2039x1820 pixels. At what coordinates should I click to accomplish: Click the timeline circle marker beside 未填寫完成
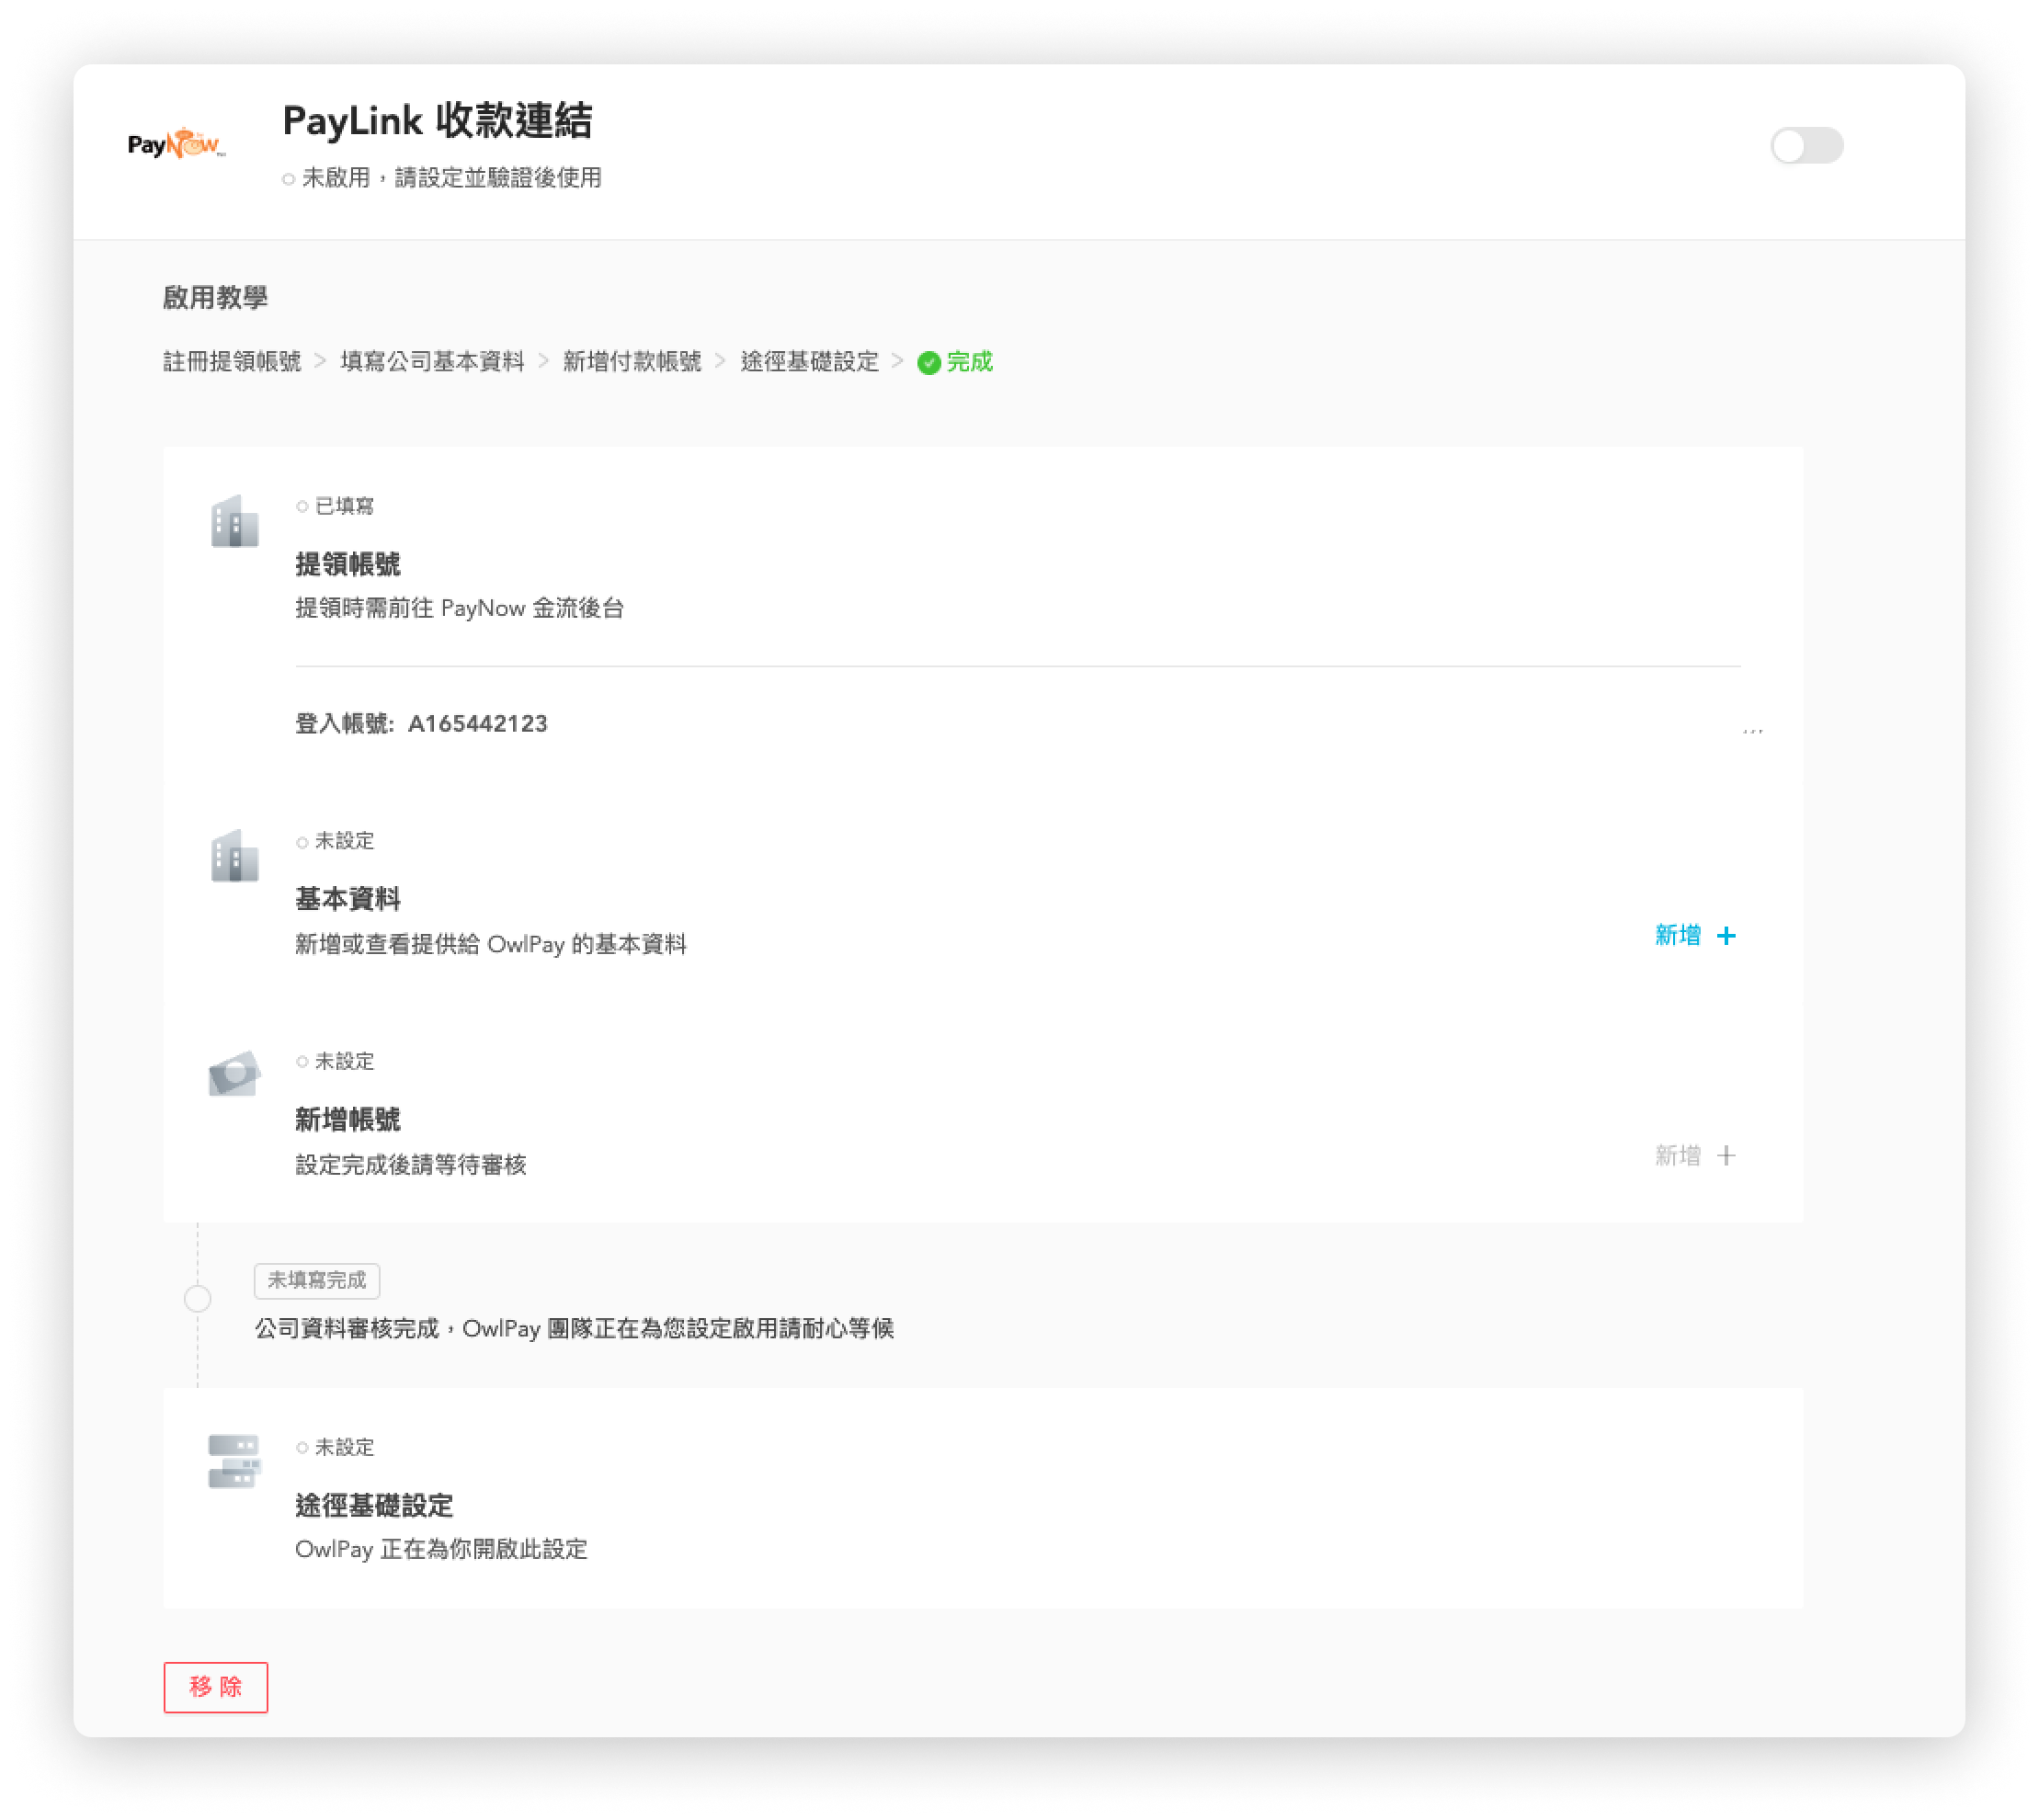[198, 1299]
